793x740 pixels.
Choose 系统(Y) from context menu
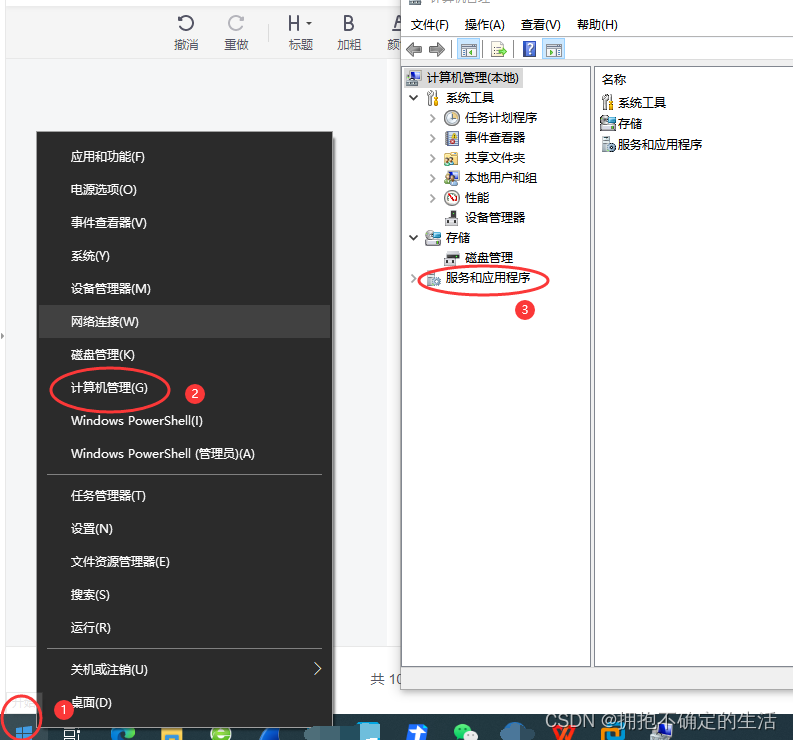185,255
